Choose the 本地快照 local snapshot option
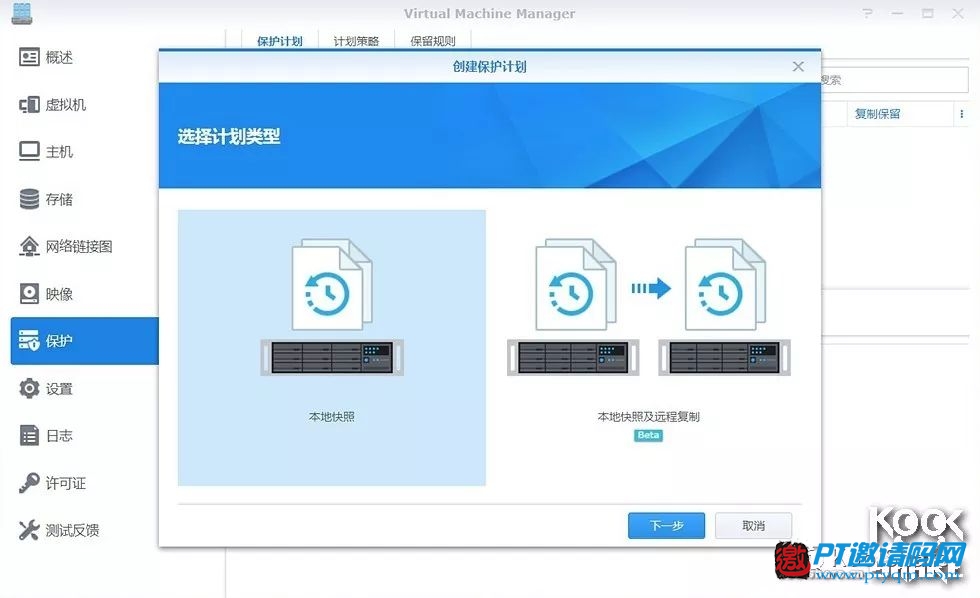Screen dimensions: 980x598 tap(332, 347)
